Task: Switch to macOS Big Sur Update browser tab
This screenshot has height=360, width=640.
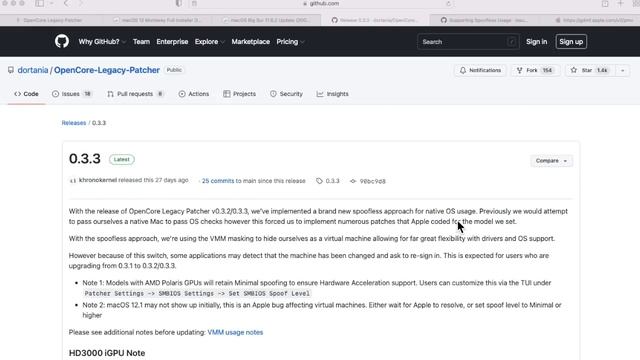Action: coord(266,20)
